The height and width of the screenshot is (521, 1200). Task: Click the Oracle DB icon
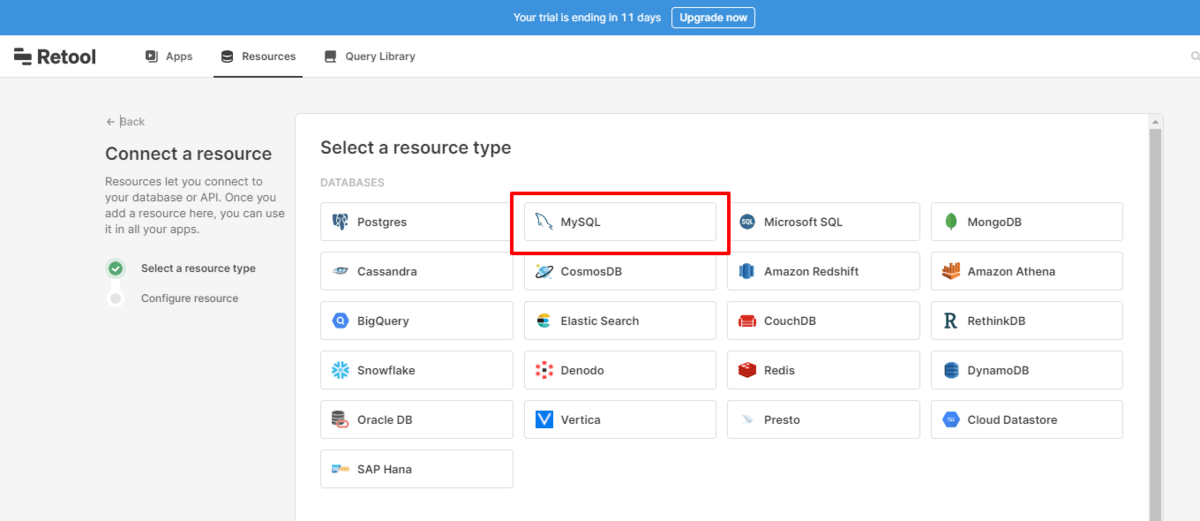[340, 420]
